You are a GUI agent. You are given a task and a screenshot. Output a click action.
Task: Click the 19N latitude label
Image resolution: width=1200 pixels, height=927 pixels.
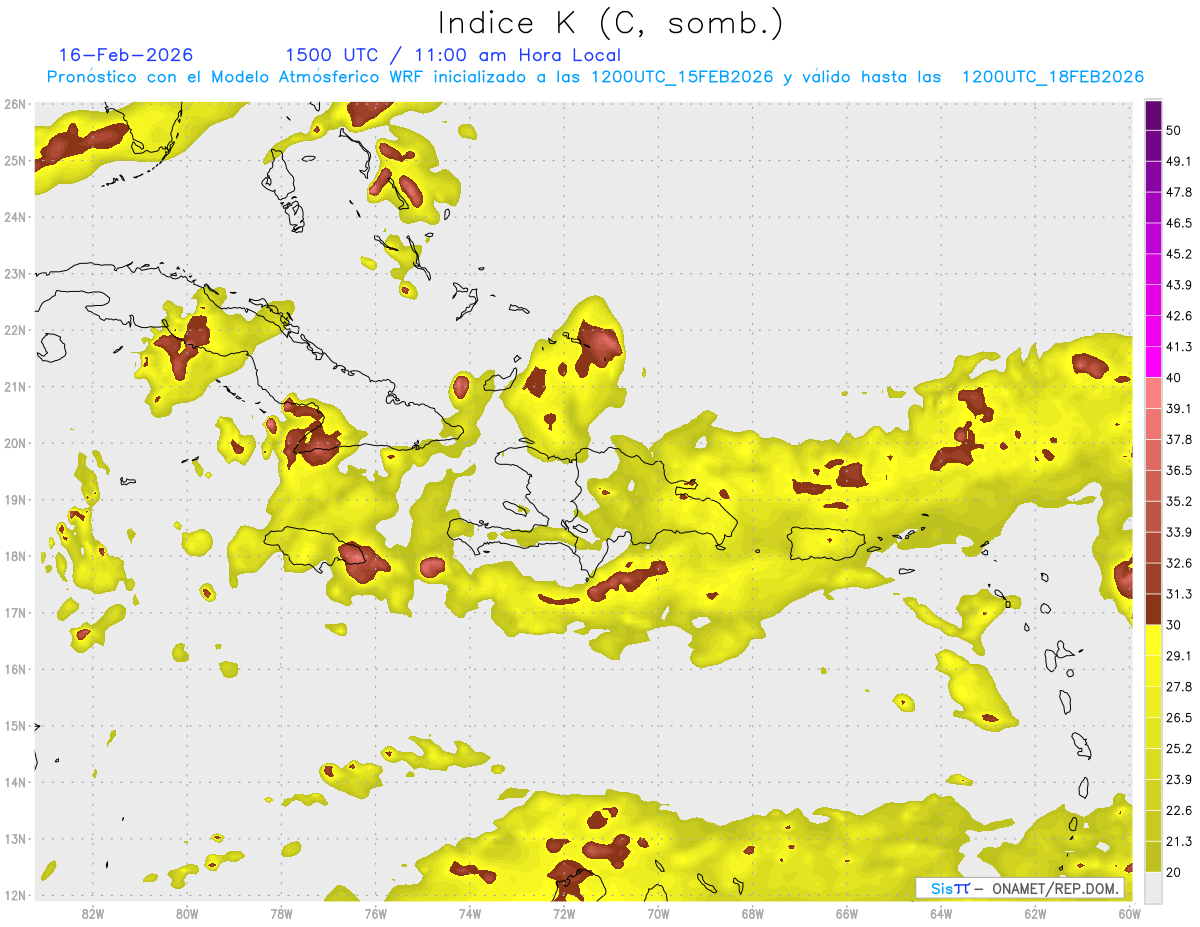click(x=15, y=499)
